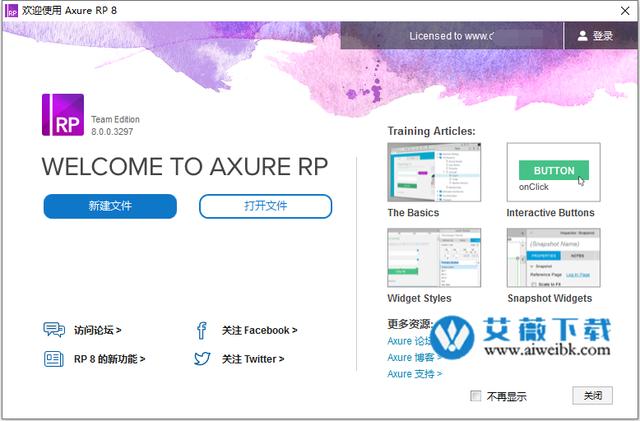Open the 关注 Facebook link
640x421 pixels.
pos(260,330)
